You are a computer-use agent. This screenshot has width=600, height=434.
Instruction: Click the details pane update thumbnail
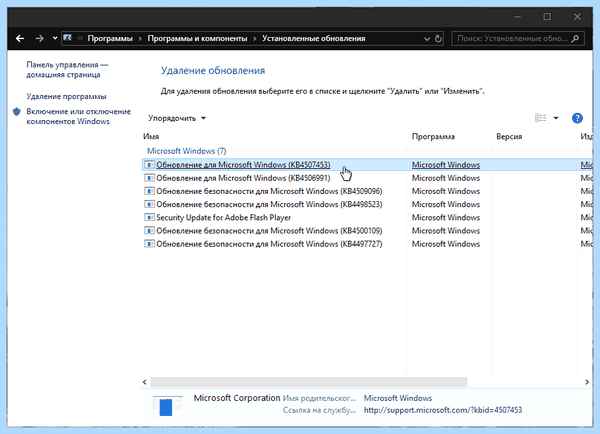point(168,406)
